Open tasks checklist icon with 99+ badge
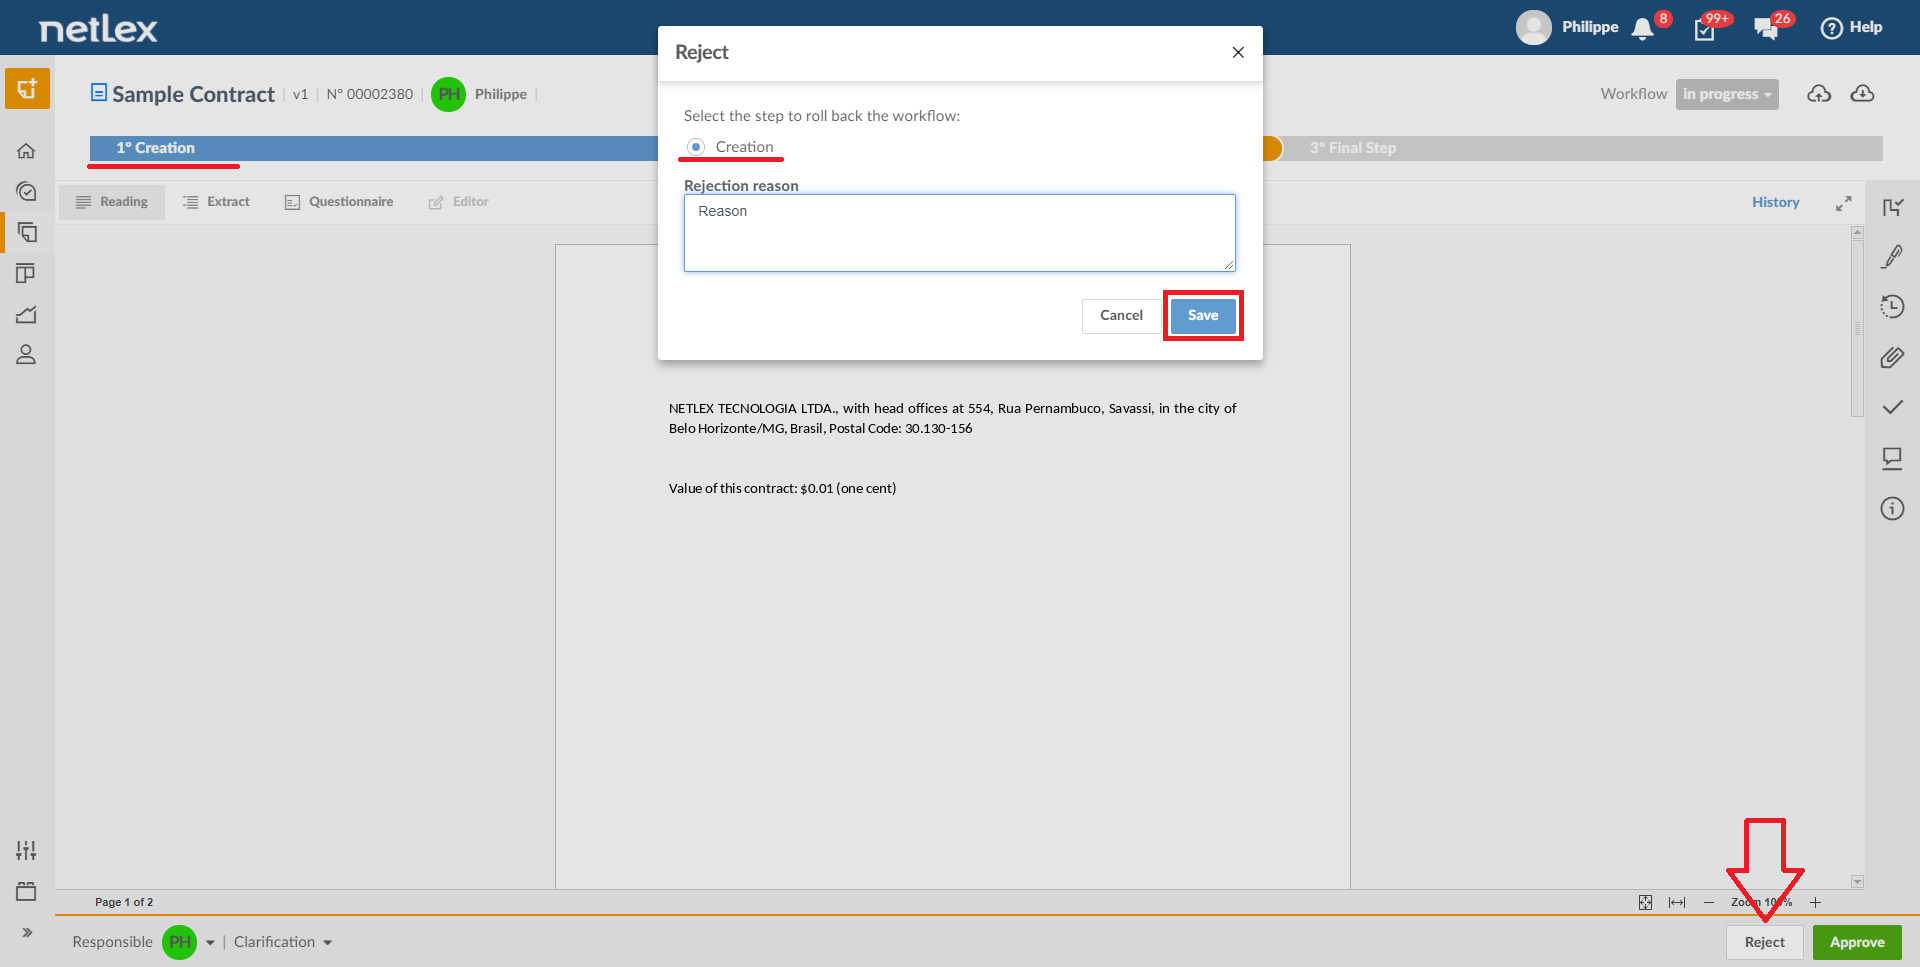Image resolution: width=1920 pixels, height=967 pixels. 1705,30
